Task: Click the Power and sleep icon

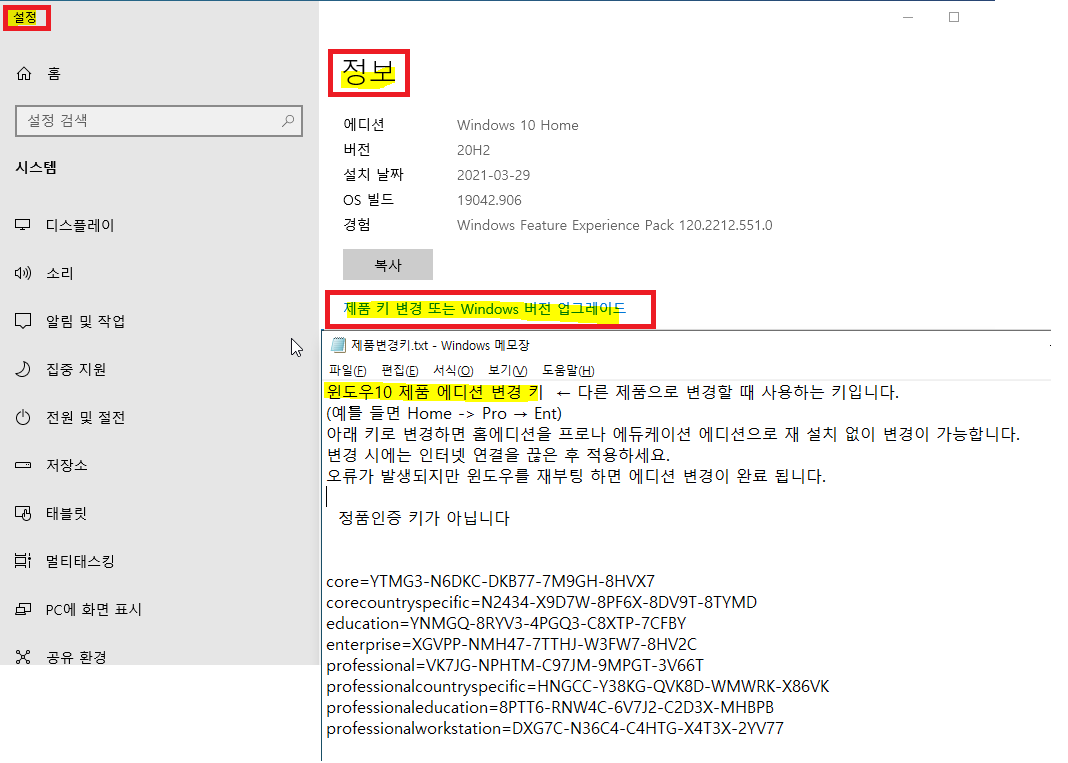Action: pos(23,417)
